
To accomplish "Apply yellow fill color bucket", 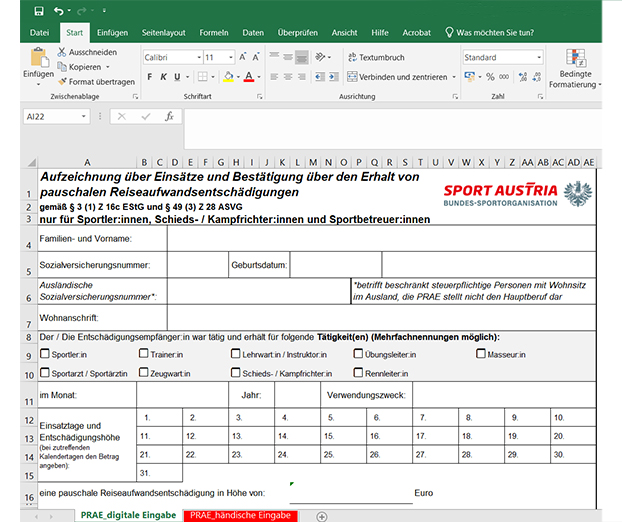I will [x=228, y=77].
